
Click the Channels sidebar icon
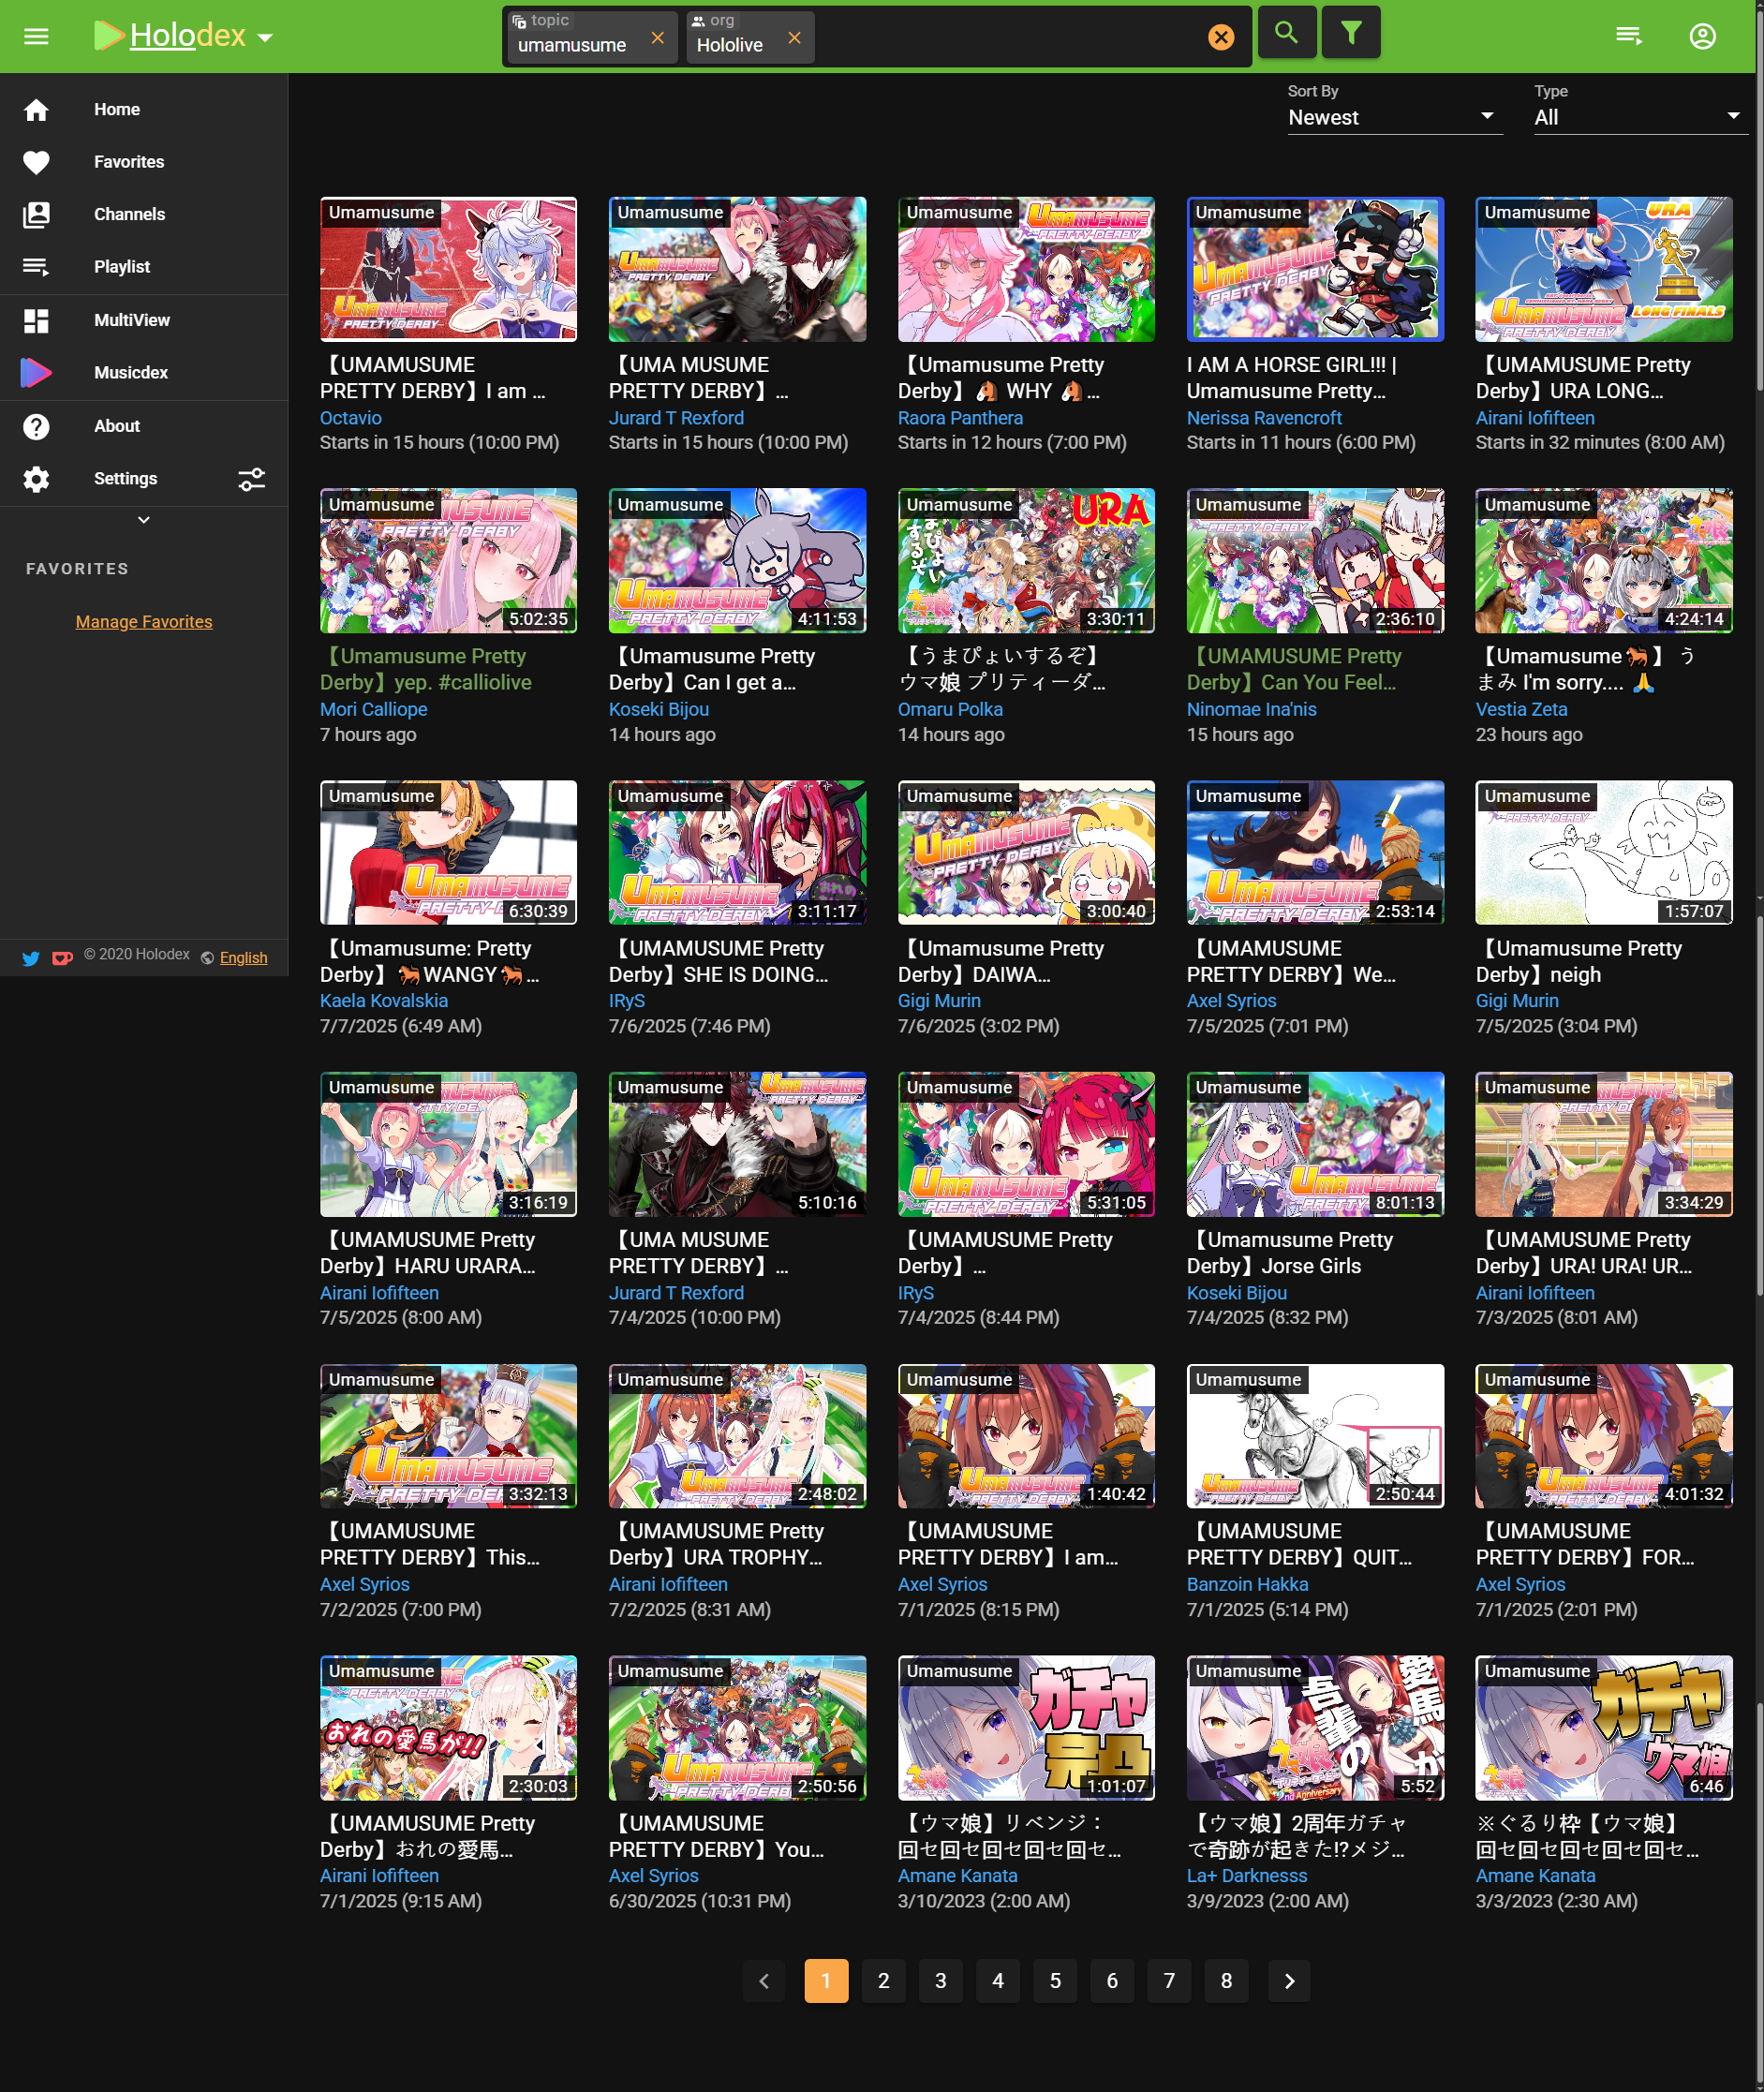[x=36, y=214]
